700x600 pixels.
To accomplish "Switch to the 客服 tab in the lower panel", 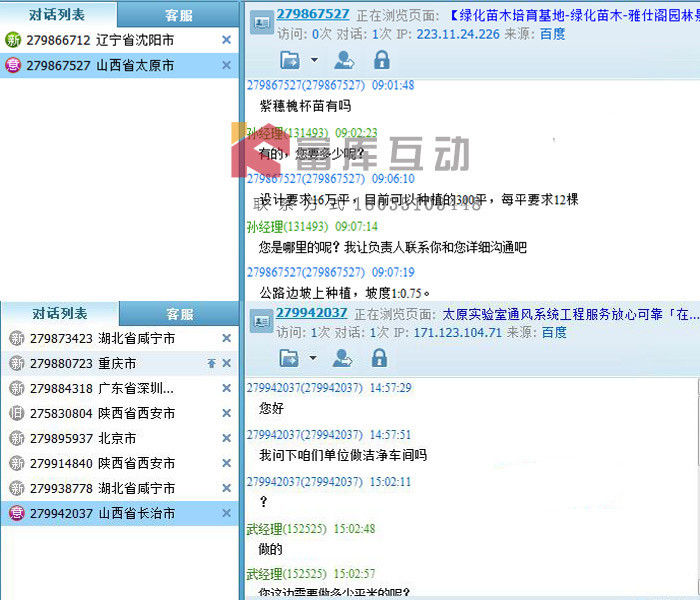I will click(179, 314).
